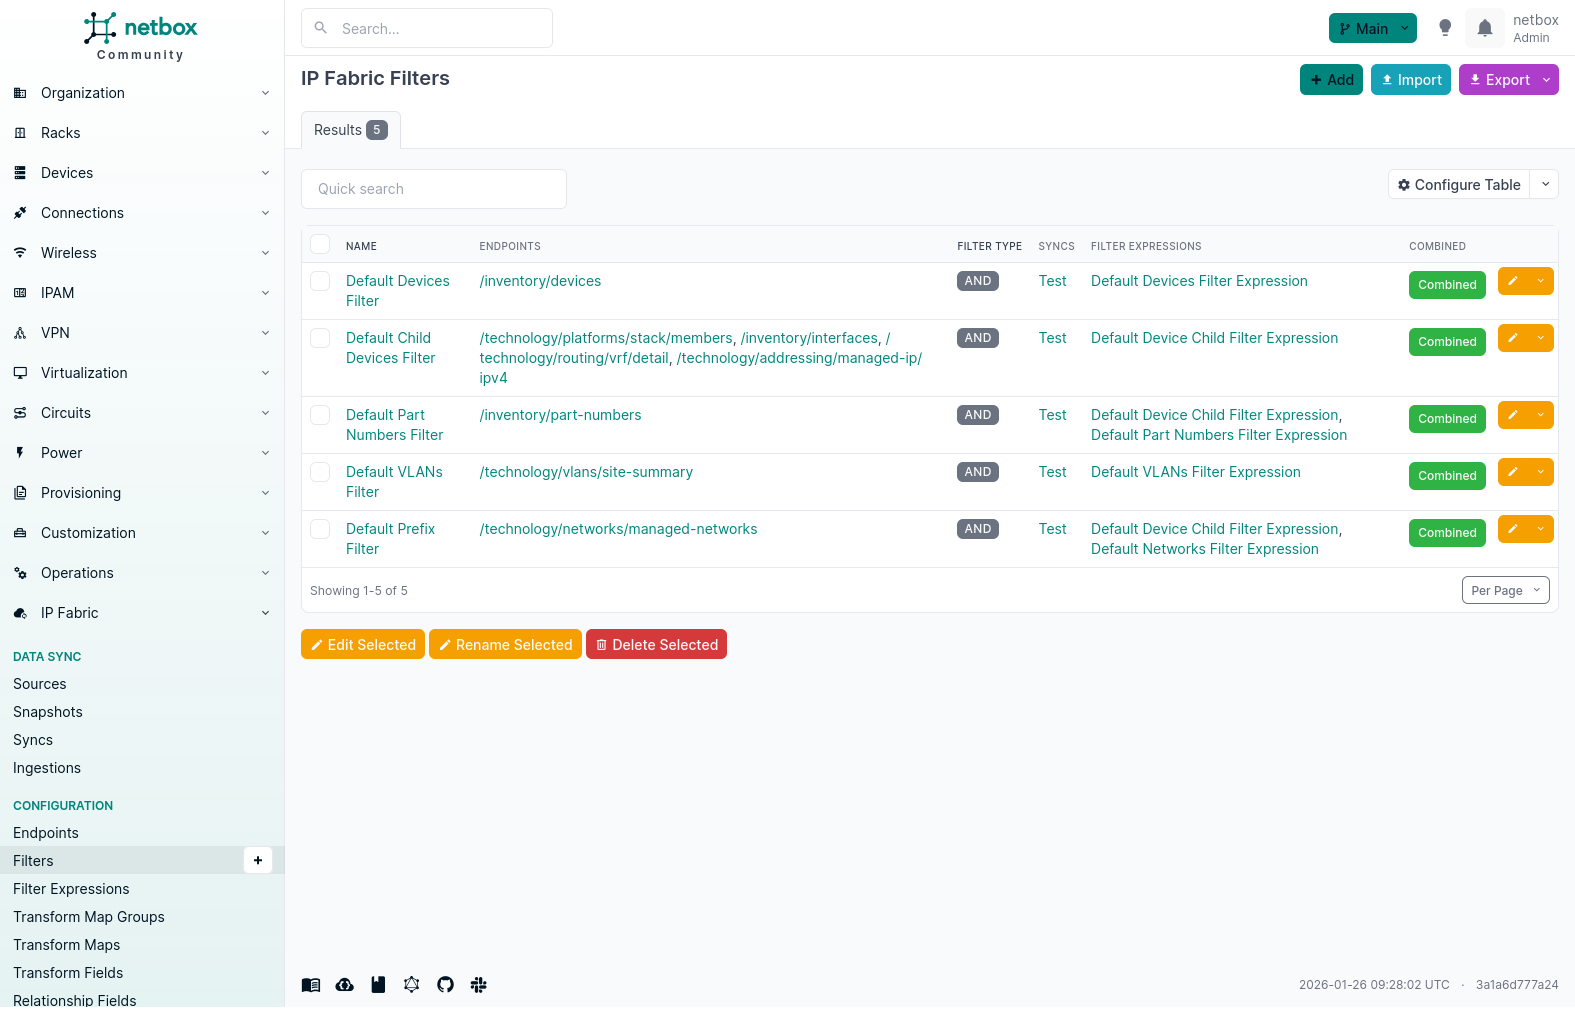This screenshot has height=1013, width=1575.
Task: Open Endpoints under Configuration
Action: [46, 833]
